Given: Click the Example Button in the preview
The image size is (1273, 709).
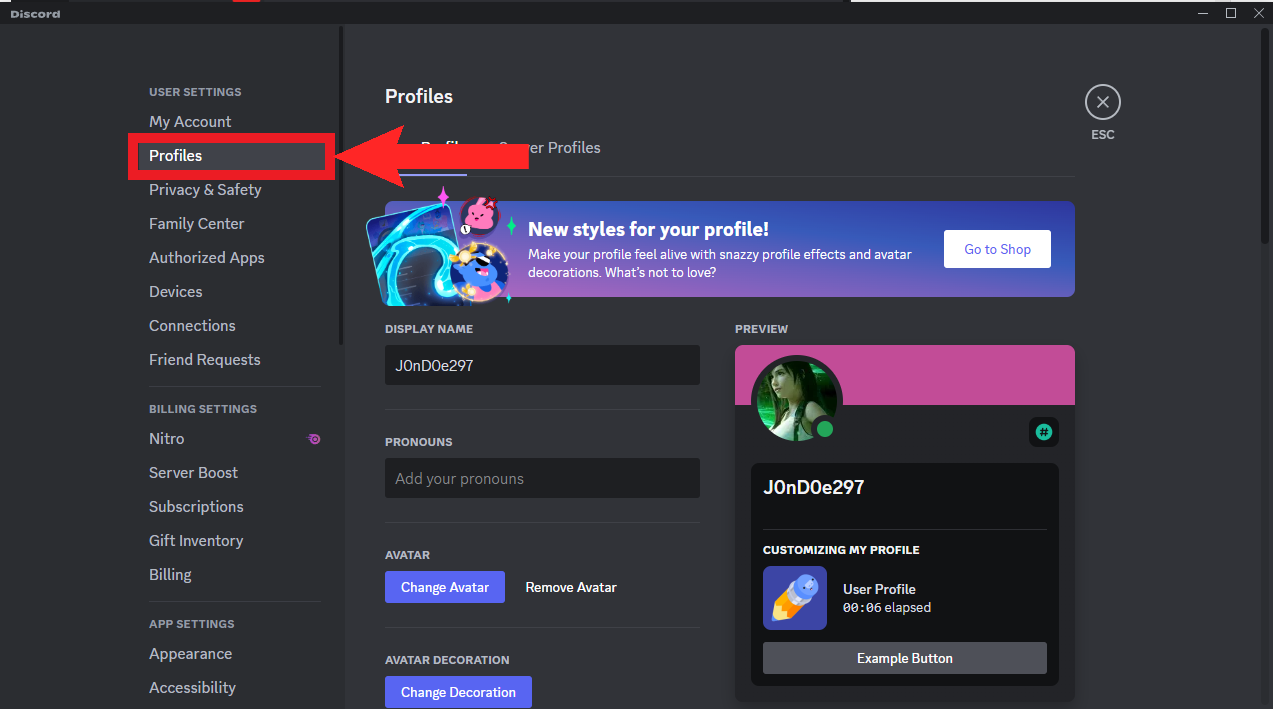Looking at the screenshot, I should pyautogui.click(x=905, y=658).
